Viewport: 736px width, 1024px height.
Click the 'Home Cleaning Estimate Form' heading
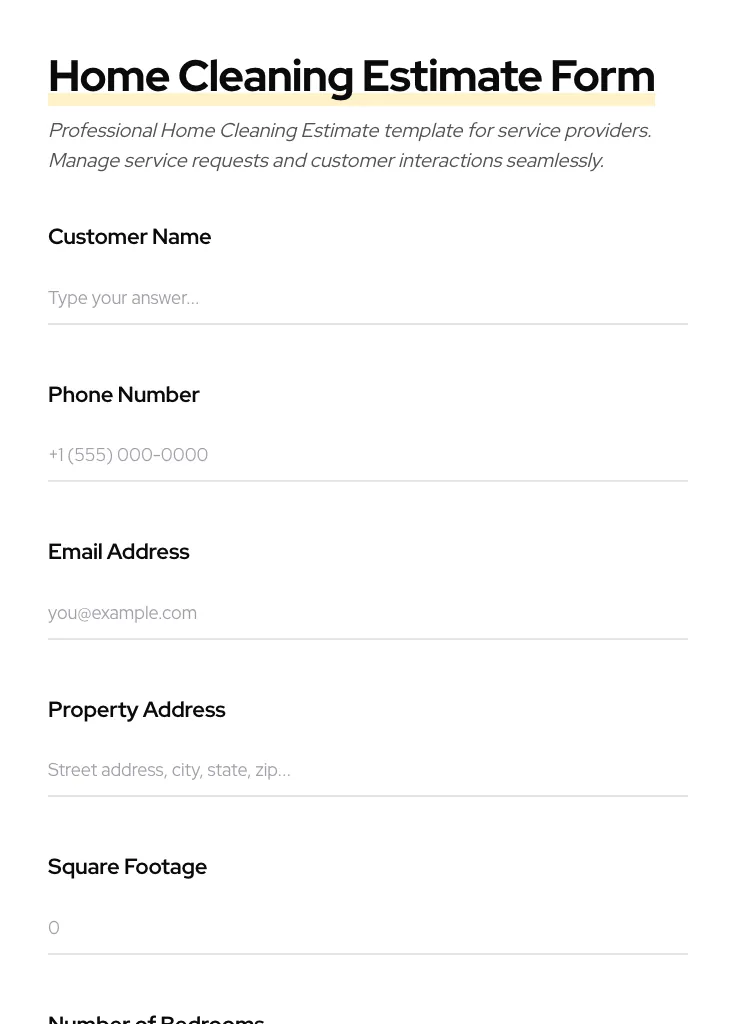pyautogui.click(x=351, y=76)
